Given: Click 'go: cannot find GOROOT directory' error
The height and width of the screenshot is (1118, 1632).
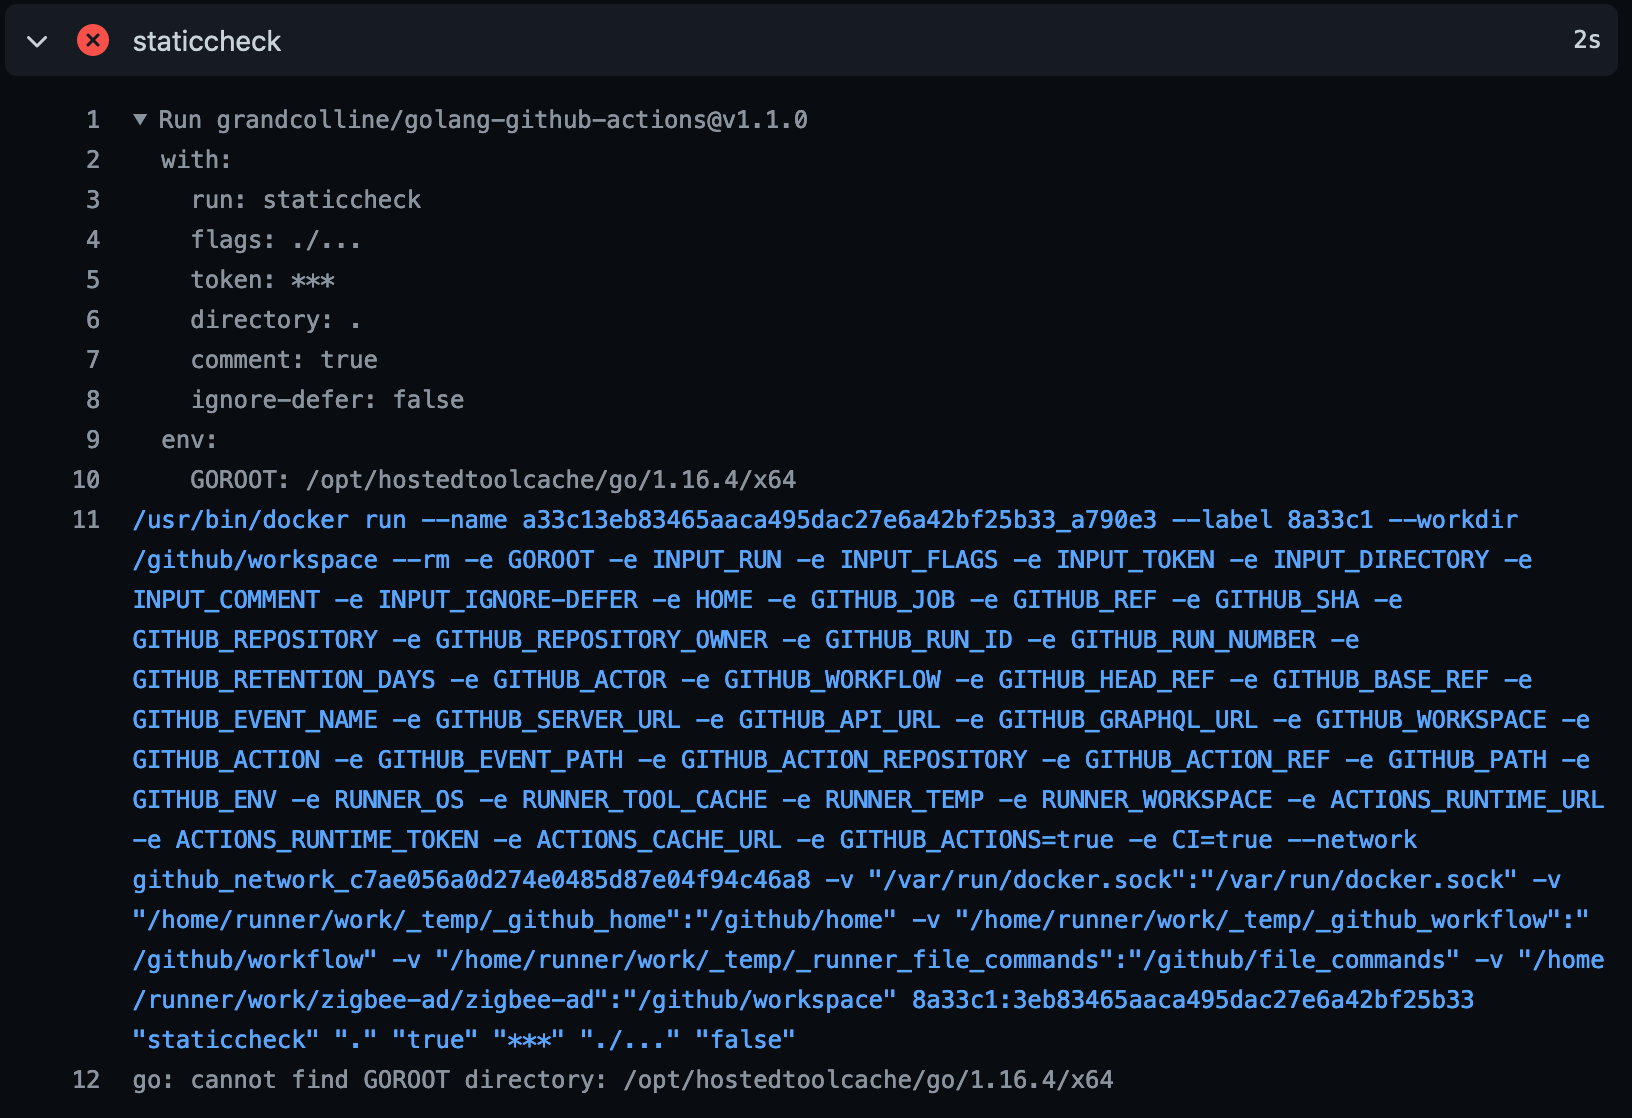Looking at the screenshot, I should click(370, 1080).
